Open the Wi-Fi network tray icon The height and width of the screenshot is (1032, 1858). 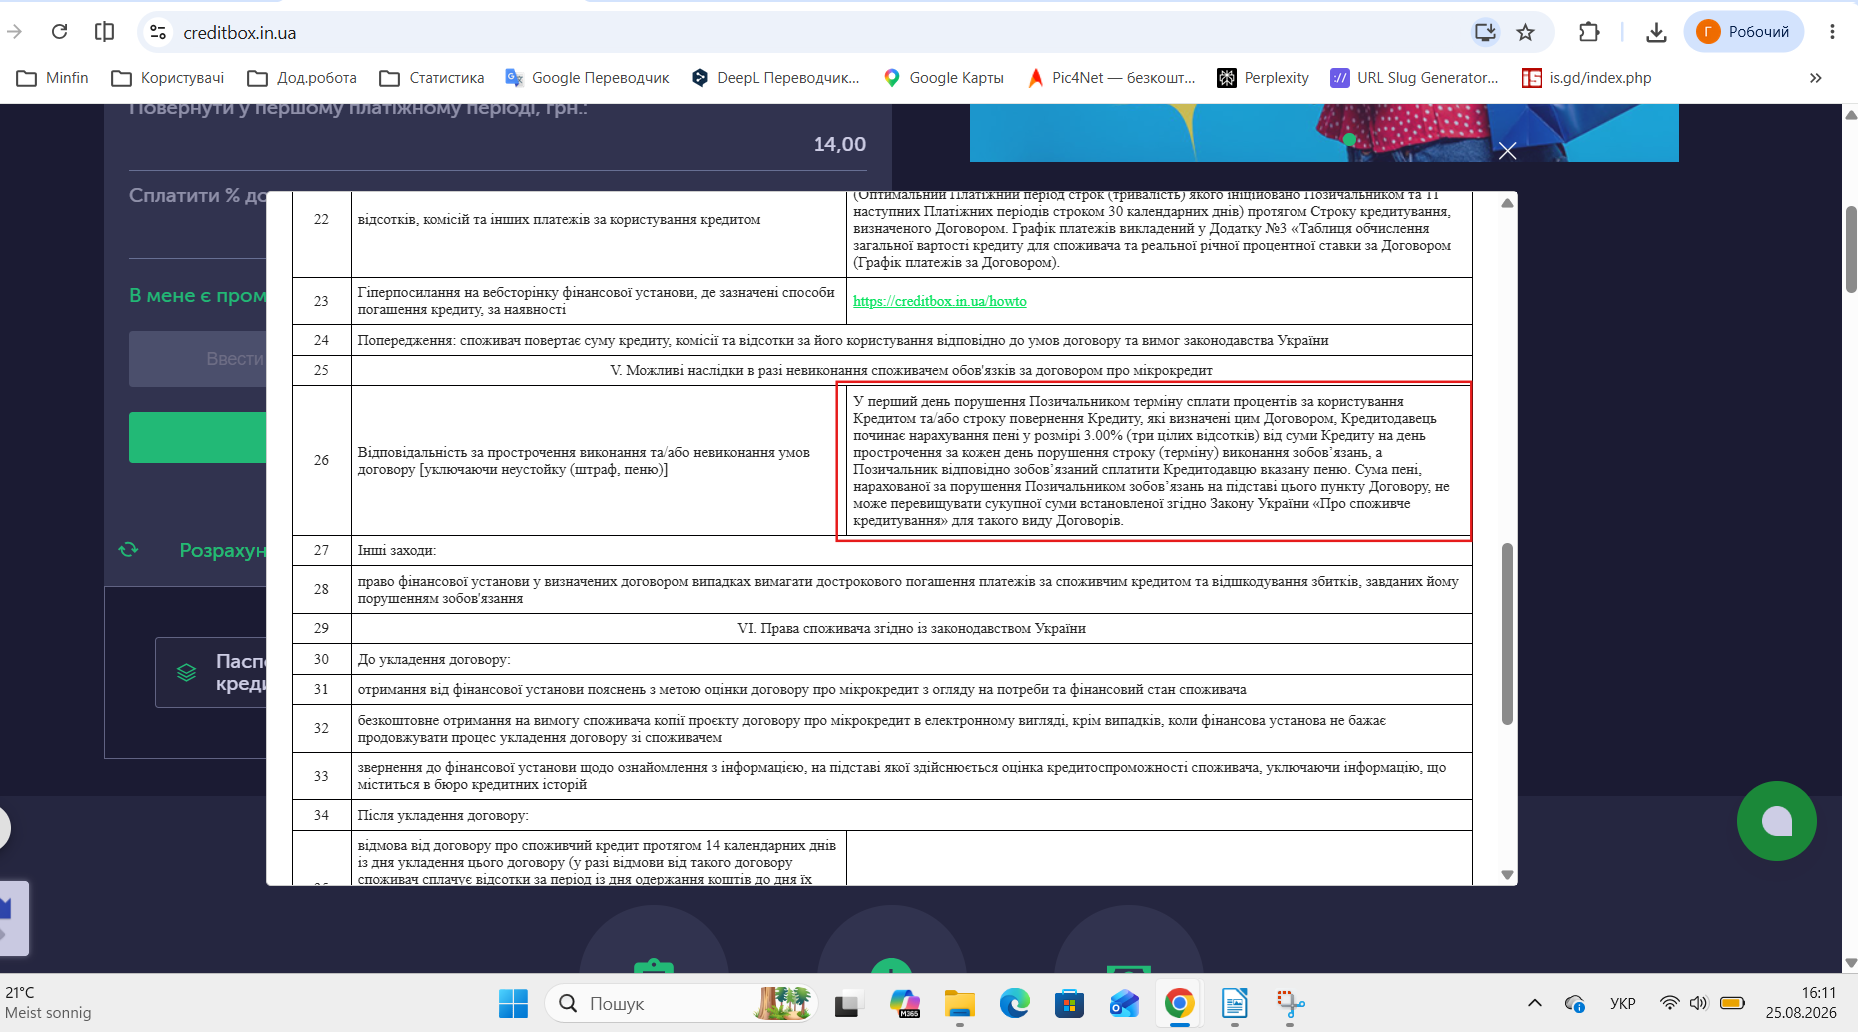click(1669, 1003)
